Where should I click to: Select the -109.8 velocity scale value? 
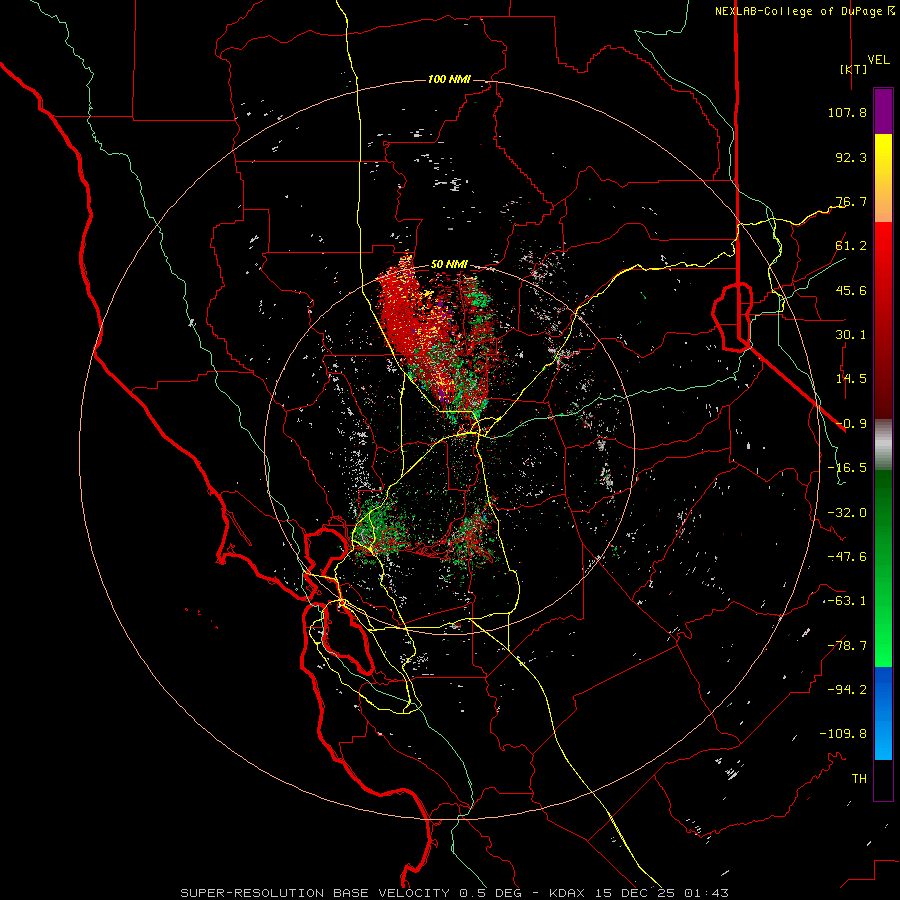(x=843, y=734)
